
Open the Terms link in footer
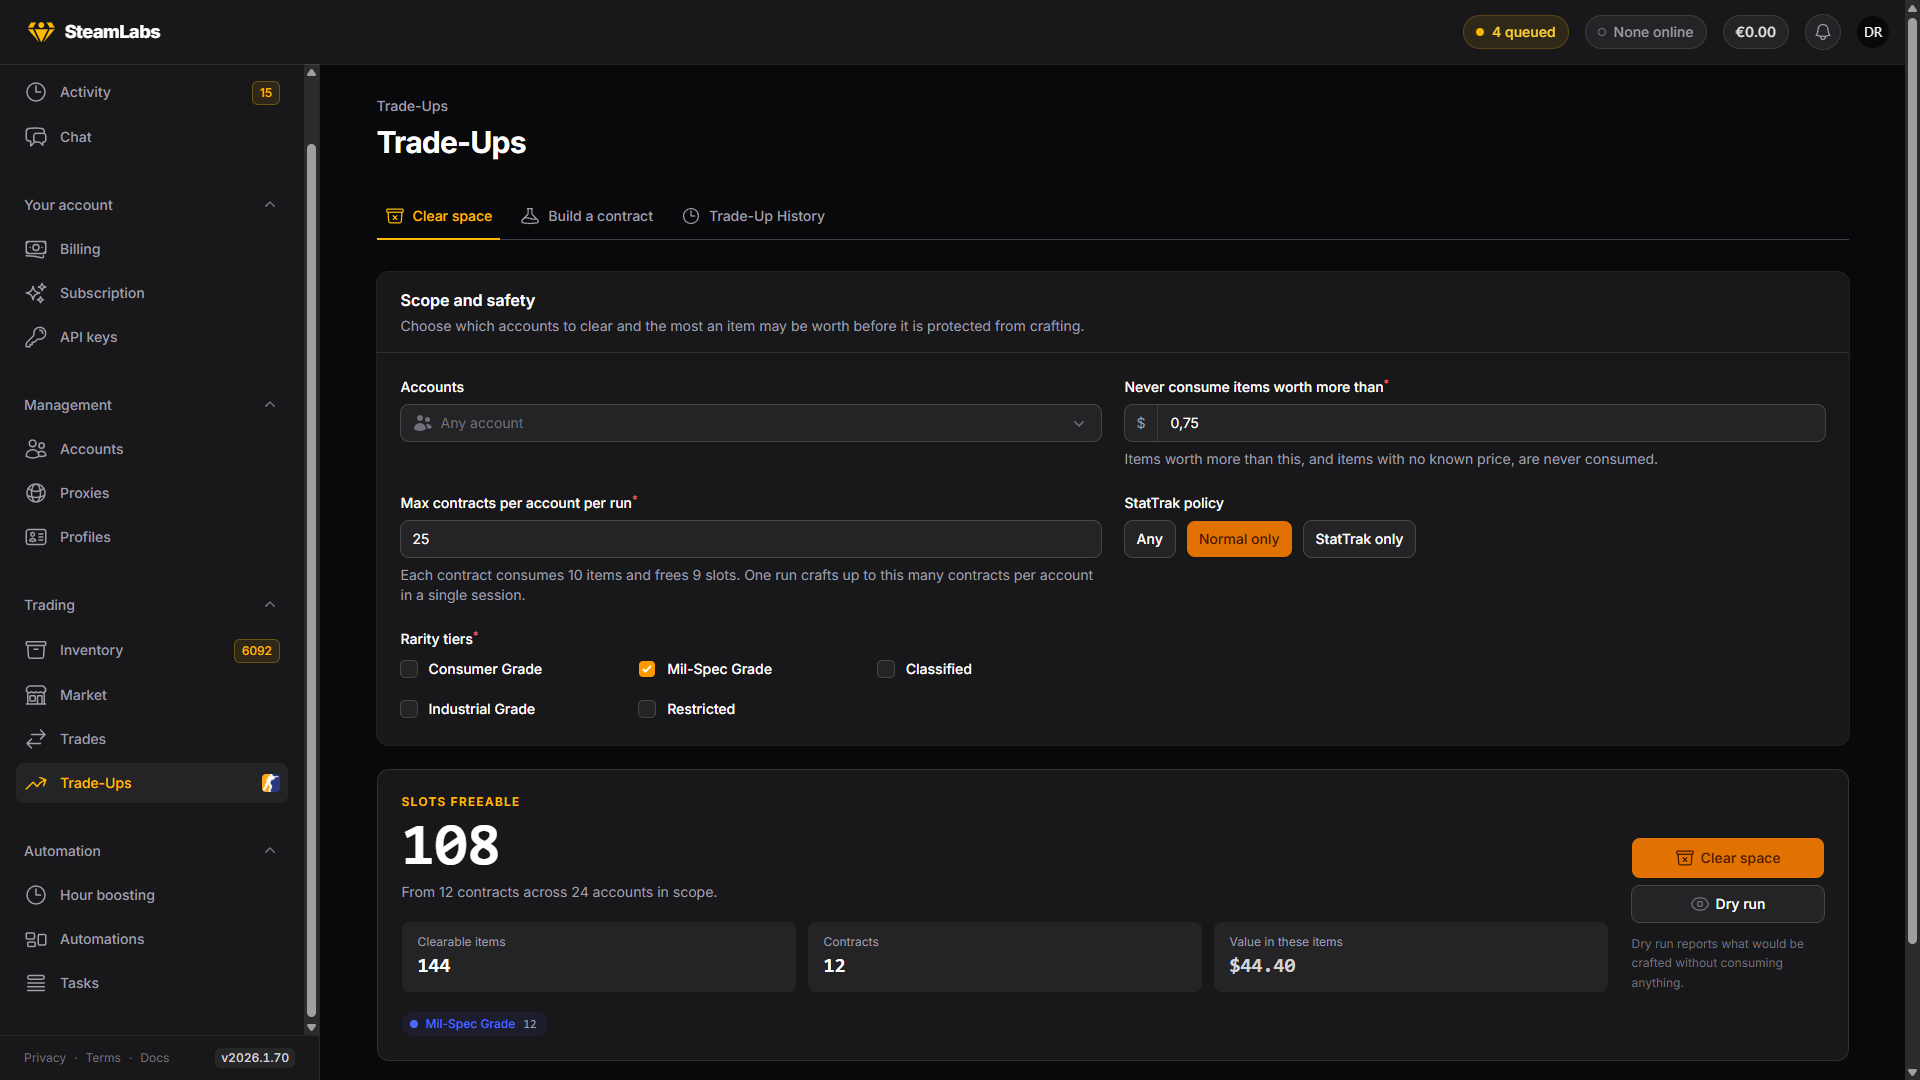coord(103,1058)
